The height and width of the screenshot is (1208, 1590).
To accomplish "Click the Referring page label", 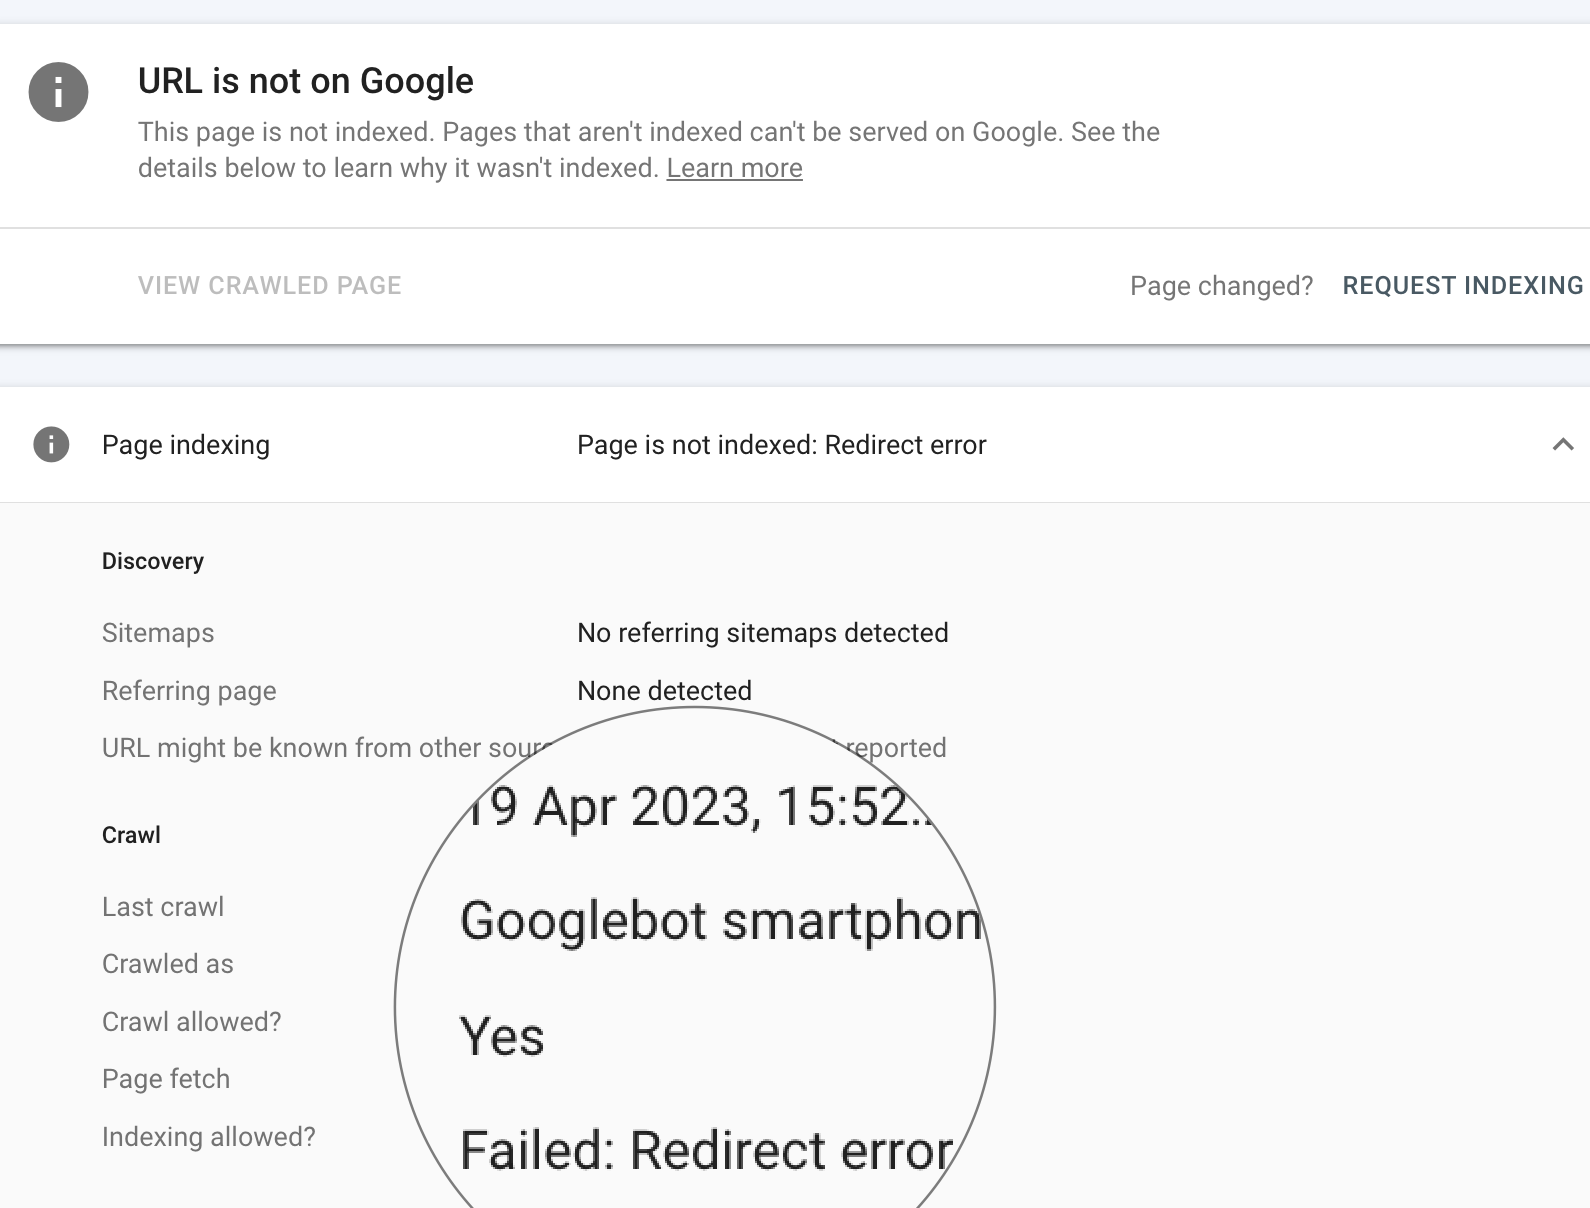I will point(189,691).
